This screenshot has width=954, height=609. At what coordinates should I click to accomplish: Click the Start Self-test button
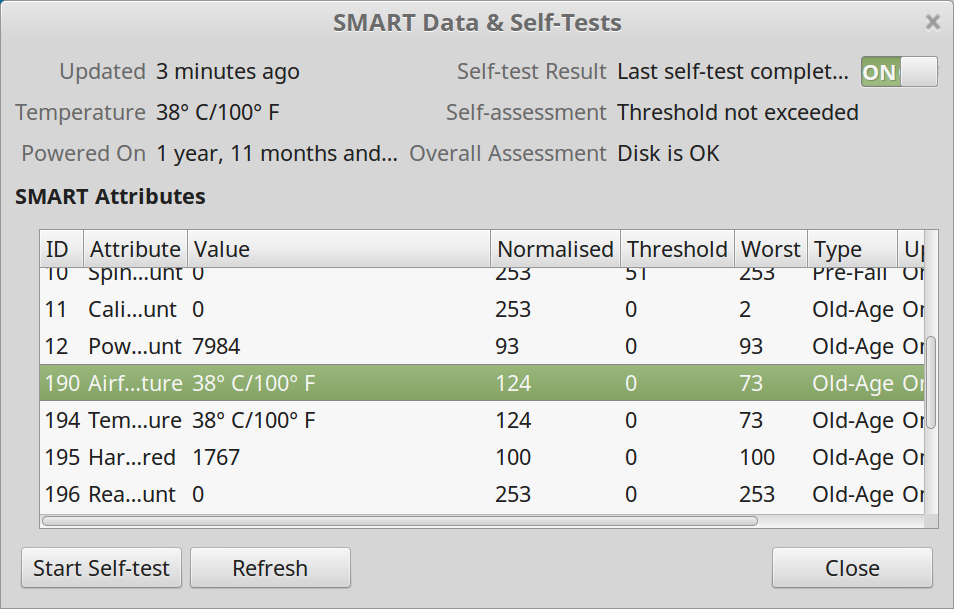click(101, 568)
